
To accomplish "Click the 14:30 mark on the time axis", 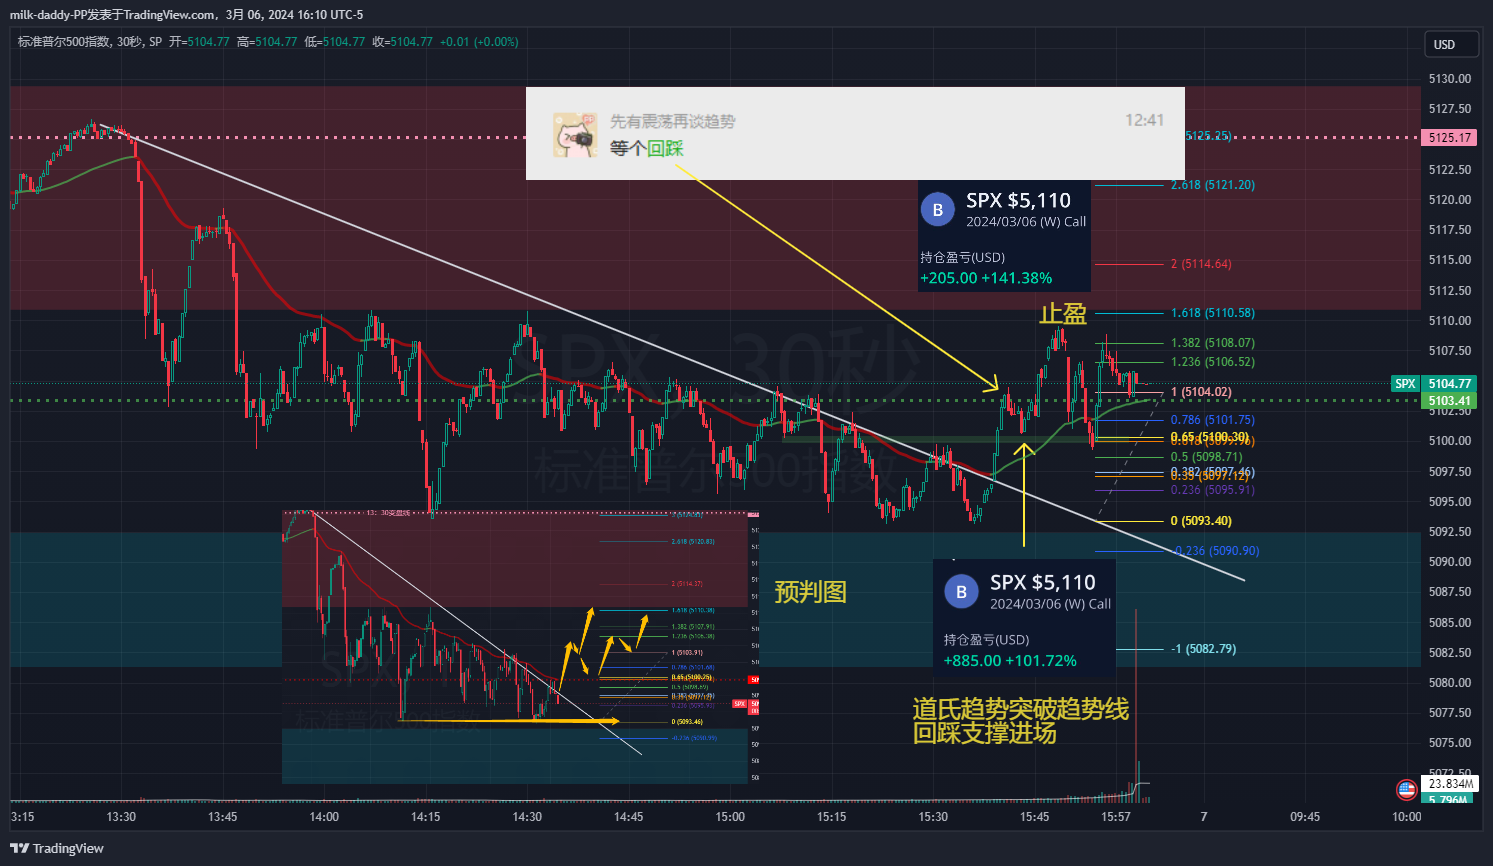I will tap(527, 817).
